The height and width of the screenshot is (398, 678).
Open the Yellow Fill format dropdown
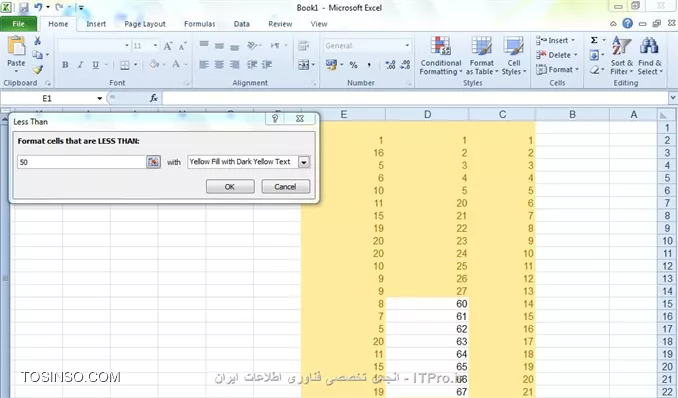[304, 162]
